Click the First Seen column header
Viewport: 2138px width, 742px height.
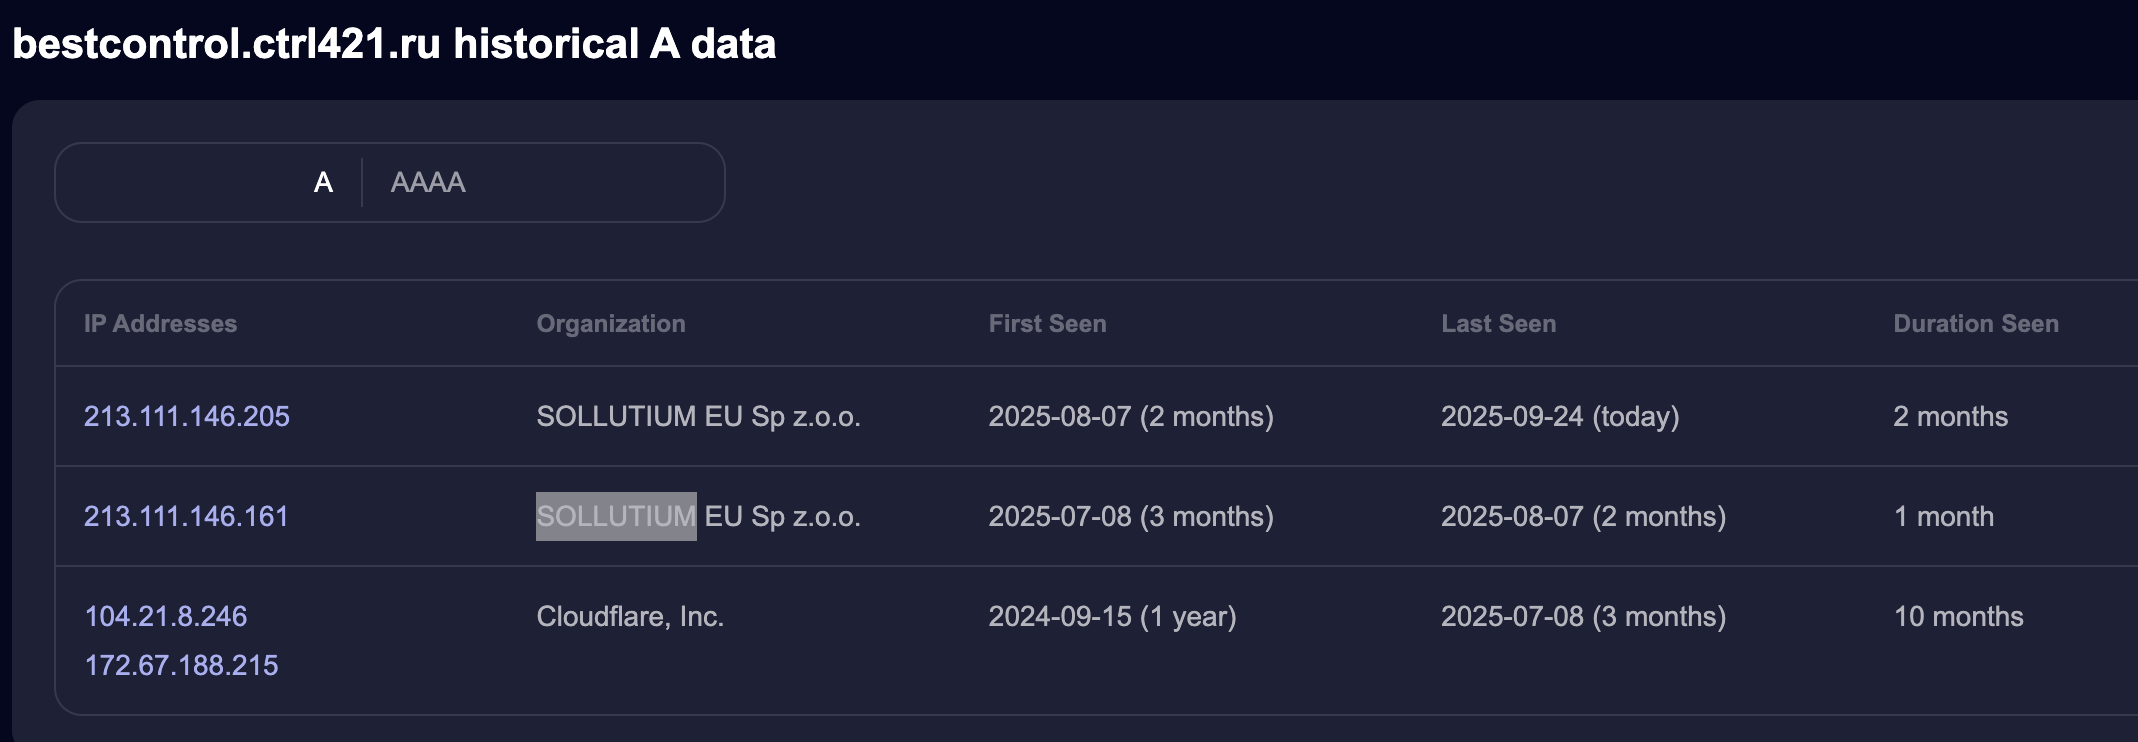(x=1047, y=323)
